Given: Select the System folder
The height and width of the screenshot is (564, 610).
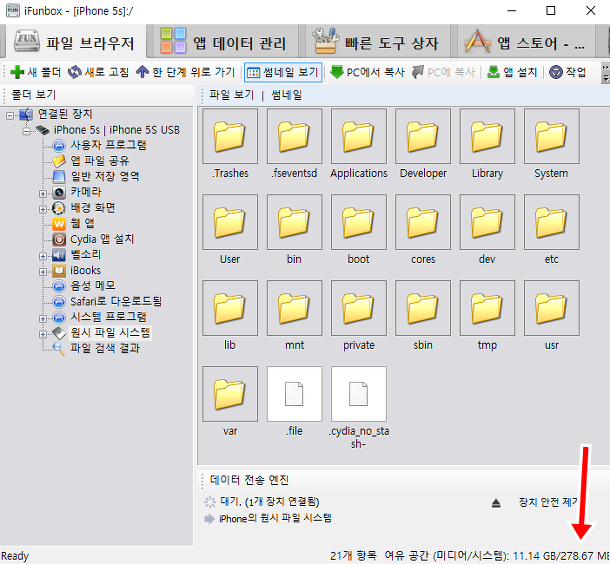Looking at the screenshot, I should (552, 136).
